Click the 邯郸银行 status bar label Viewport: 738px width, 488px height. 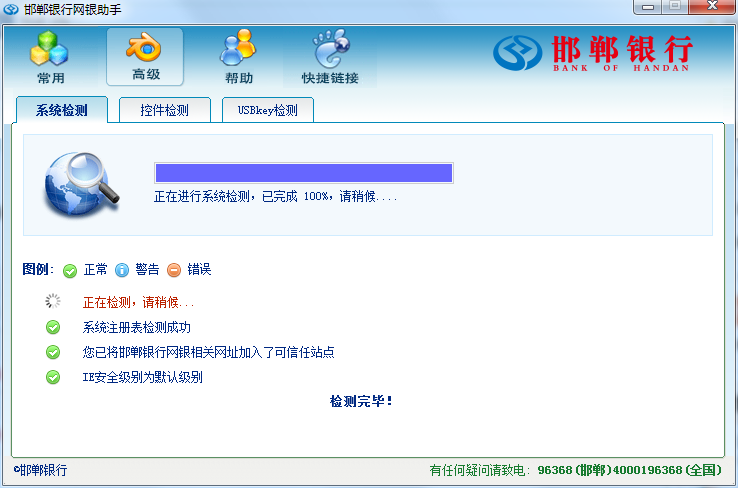40,470
